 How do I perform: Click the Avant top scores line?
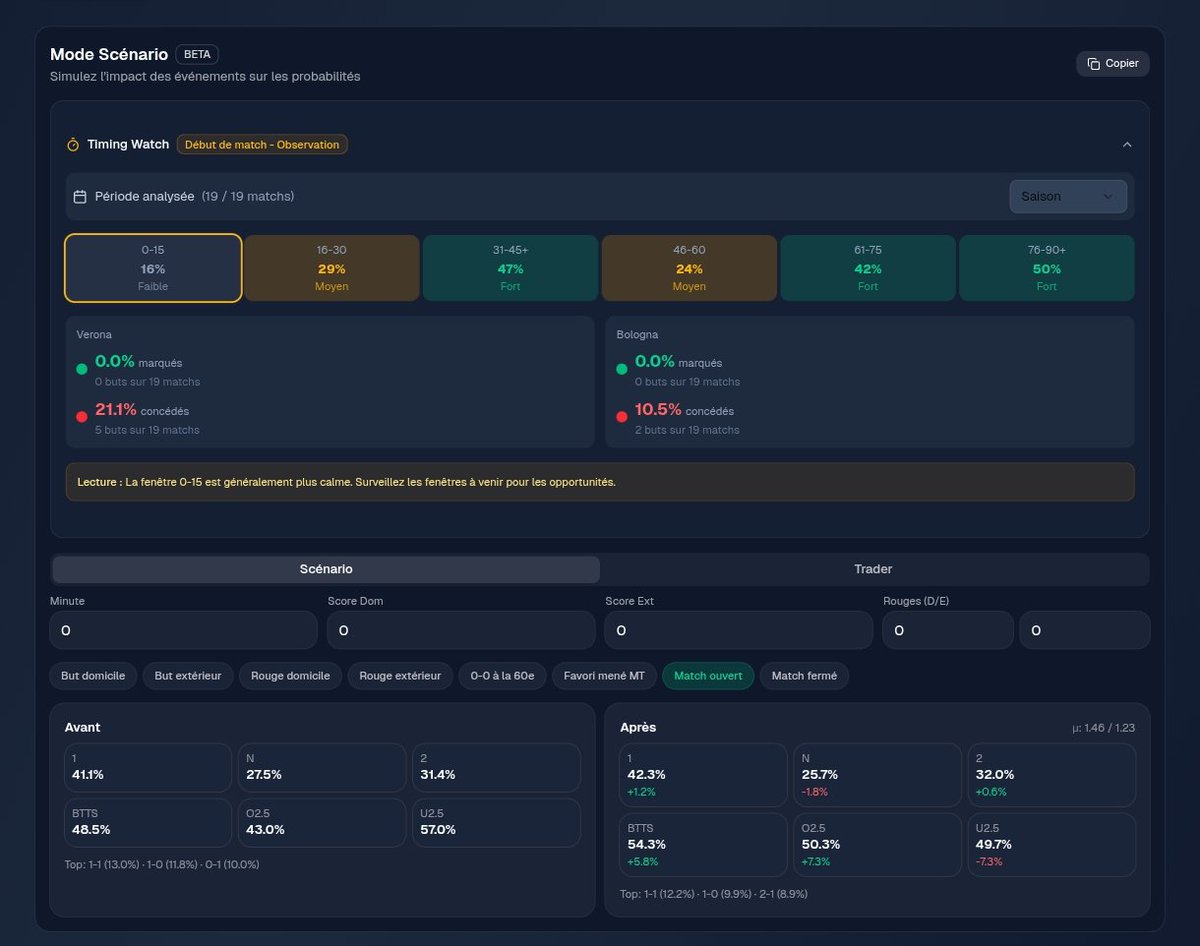(162, 864)
